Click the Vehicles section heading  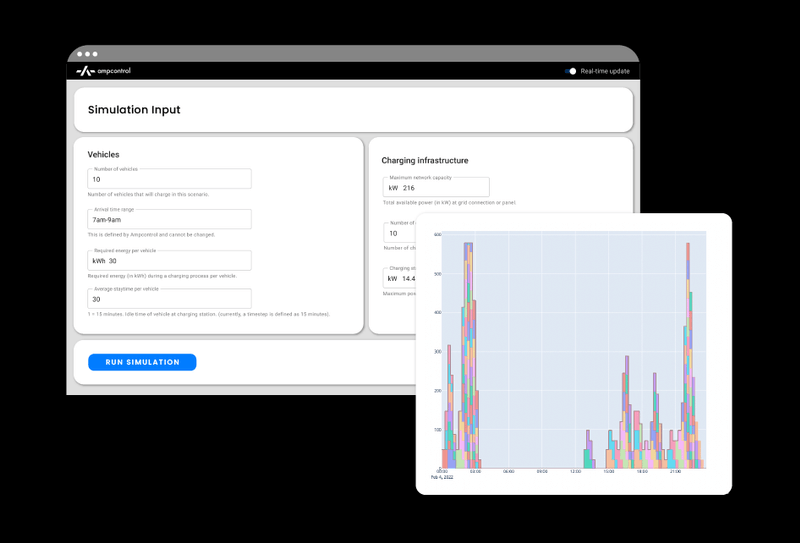click(104, 154)
